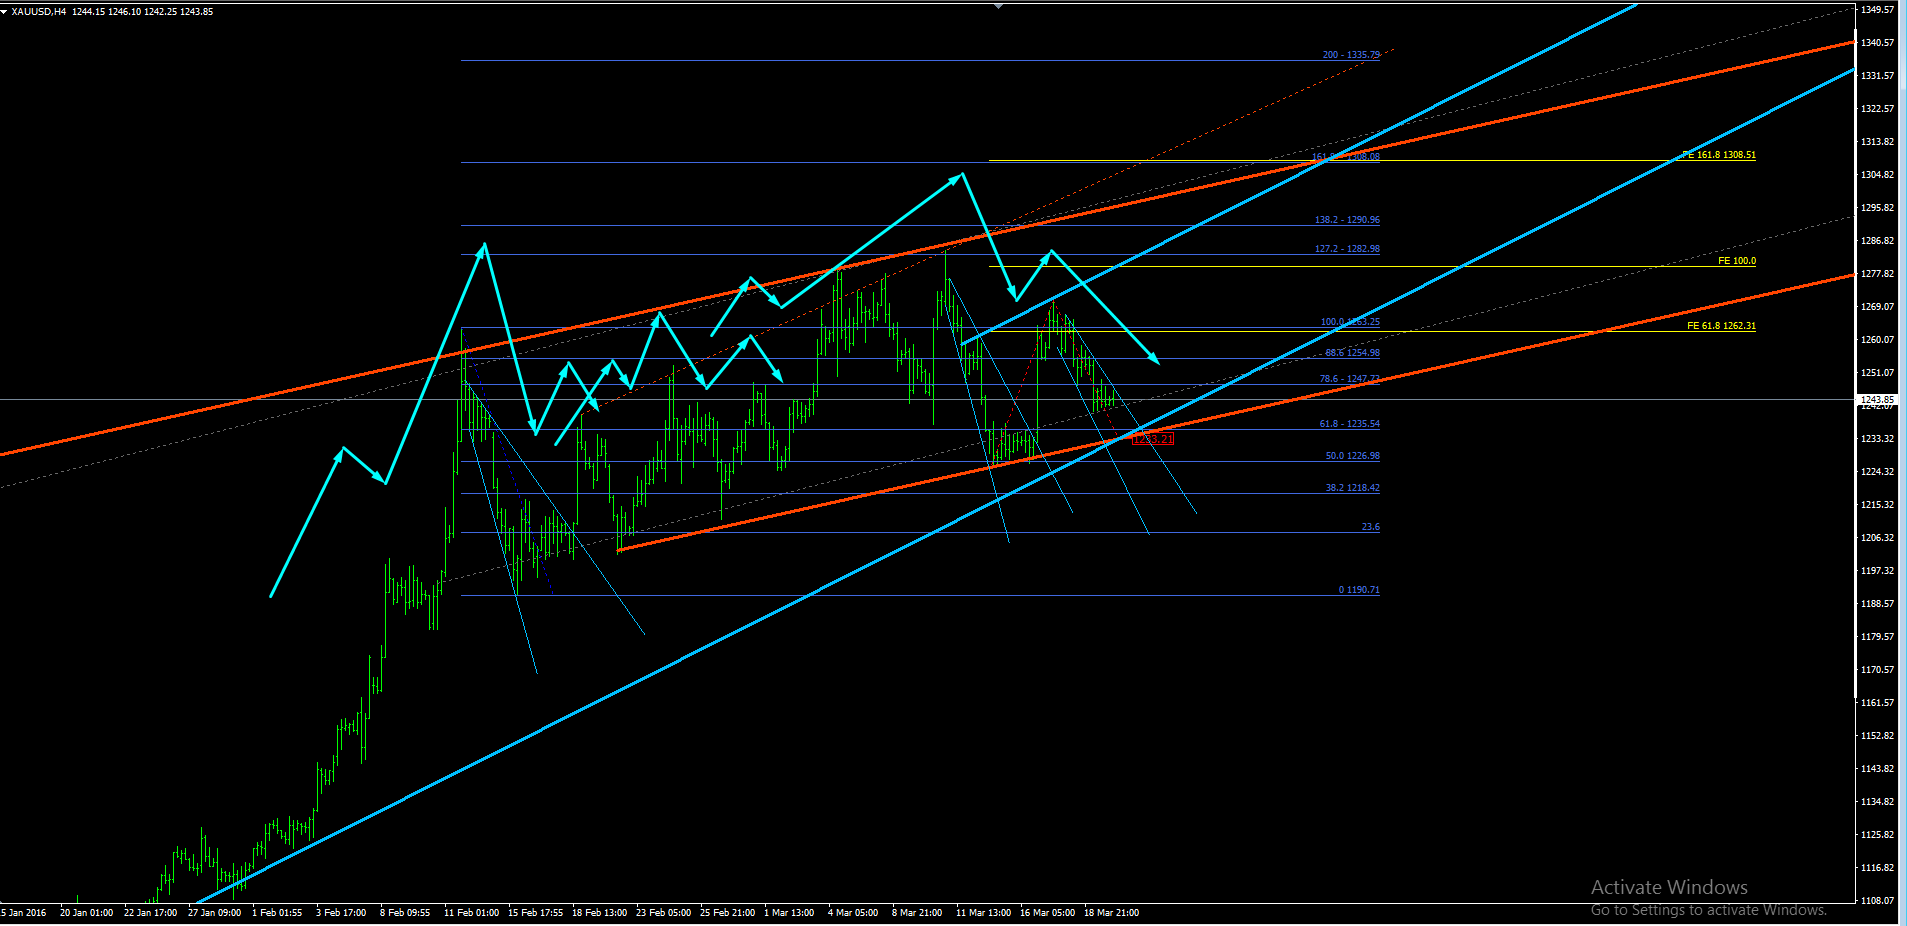The height and width of the screenshot is (926, 1907).
Task: Click the small triangle before the XAUUSD,H4 title
Action: point(5,12)
